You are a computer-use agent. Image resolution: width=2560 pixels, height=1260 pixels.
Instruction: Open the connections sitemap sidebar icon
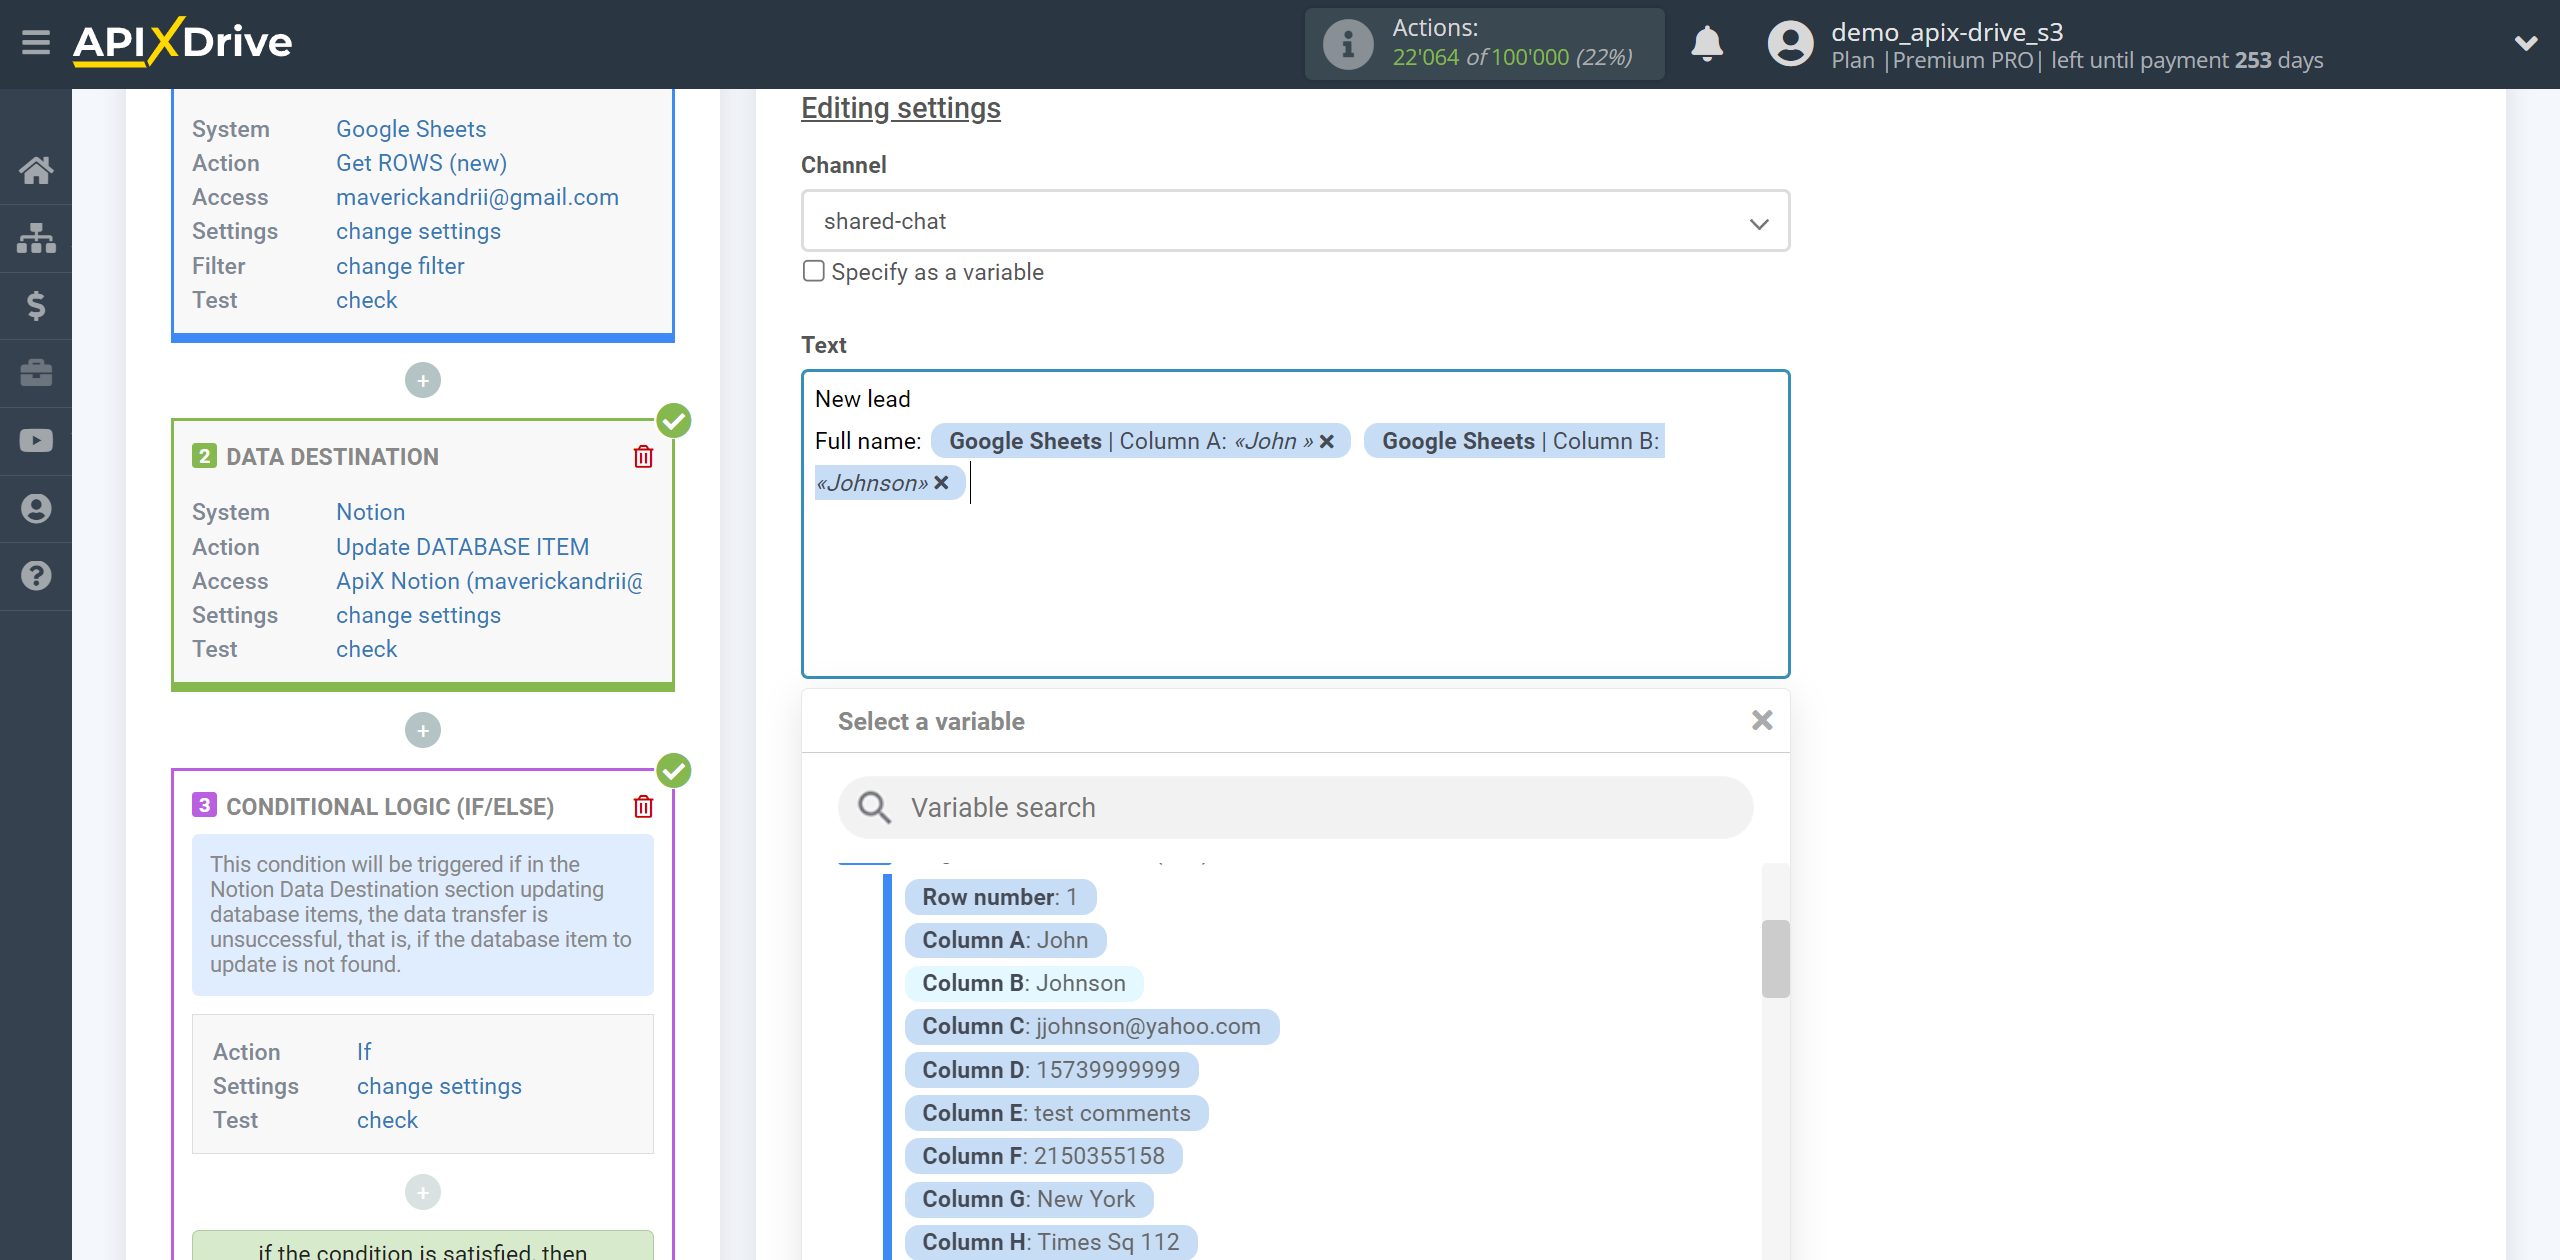coord(36,238)
